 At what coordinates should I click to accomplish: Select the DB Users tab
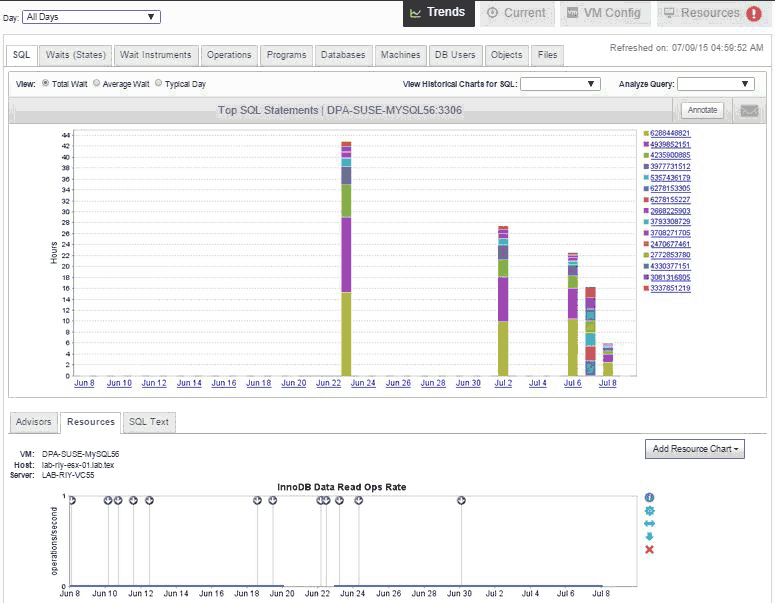click(x=455, y=55)
